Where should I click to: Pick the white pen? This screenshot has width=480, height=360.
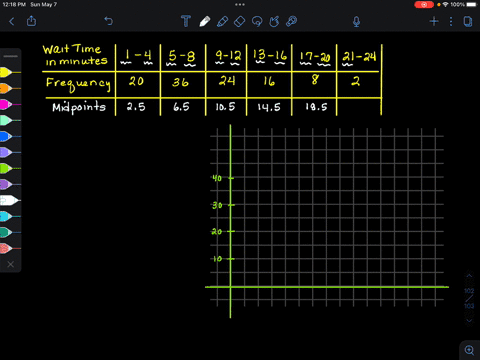[x=10, y=200]
